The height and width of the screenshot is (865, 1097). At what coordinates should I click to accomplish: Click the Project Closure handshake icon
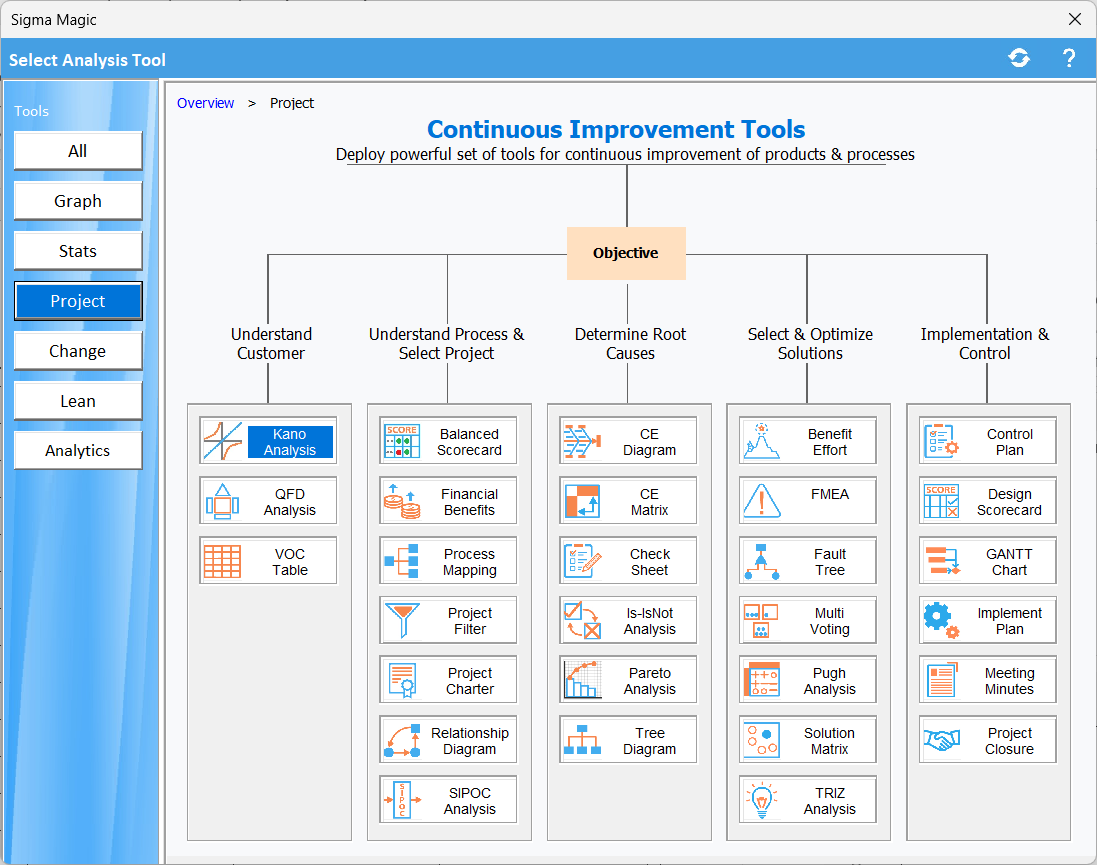tap(941, 740)
